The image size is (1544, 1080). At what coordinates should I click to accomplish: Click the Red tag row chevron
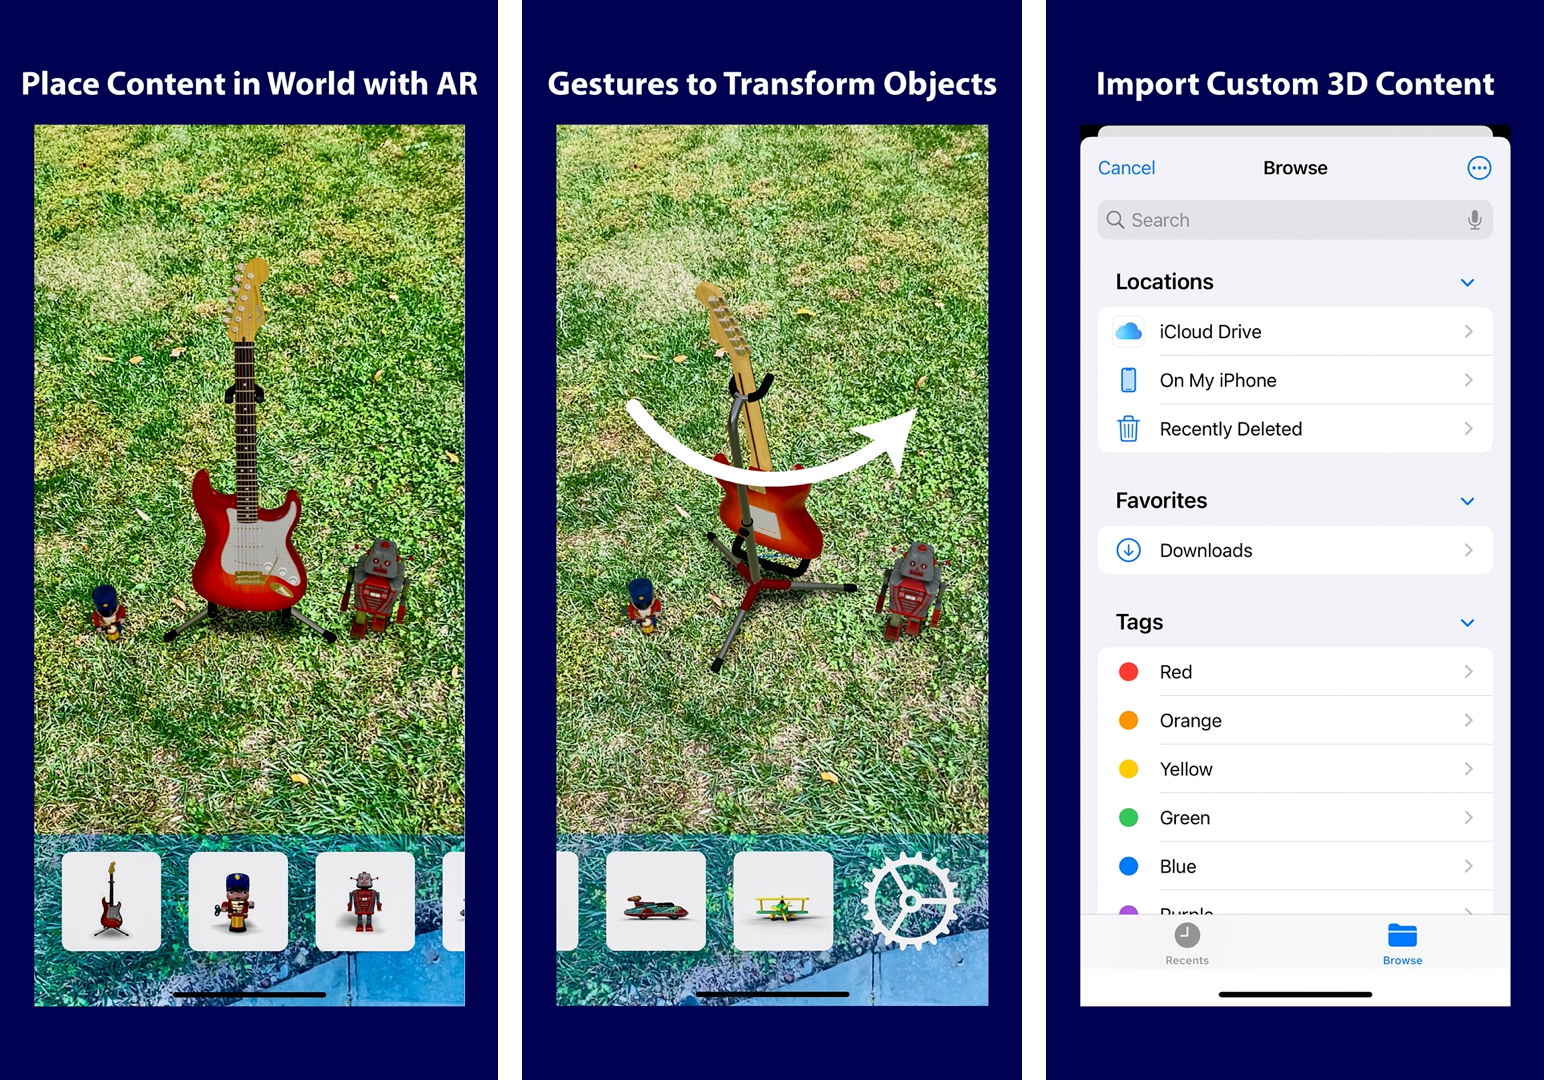(1468, 672)
